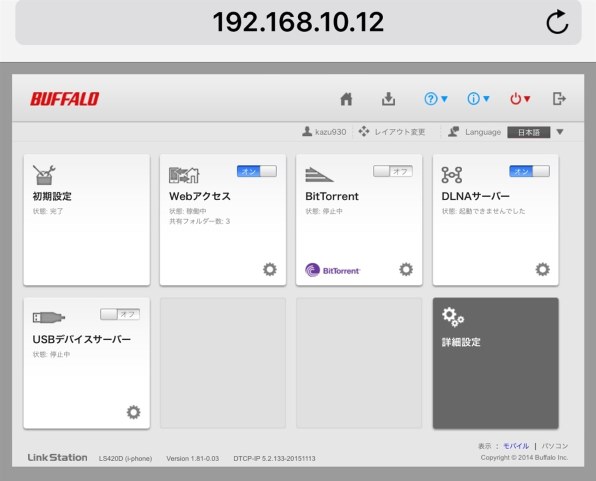Click the USBデバイスサーバー title text

(x=82, y=339)
